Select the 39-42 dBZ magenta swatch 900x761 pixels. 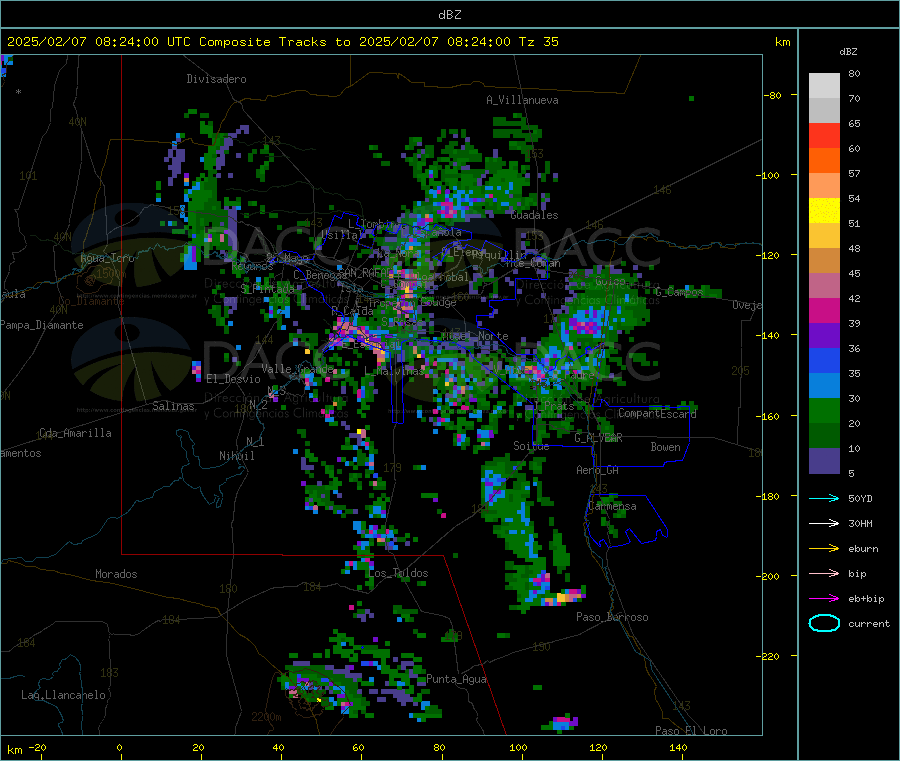pos(824,310)
